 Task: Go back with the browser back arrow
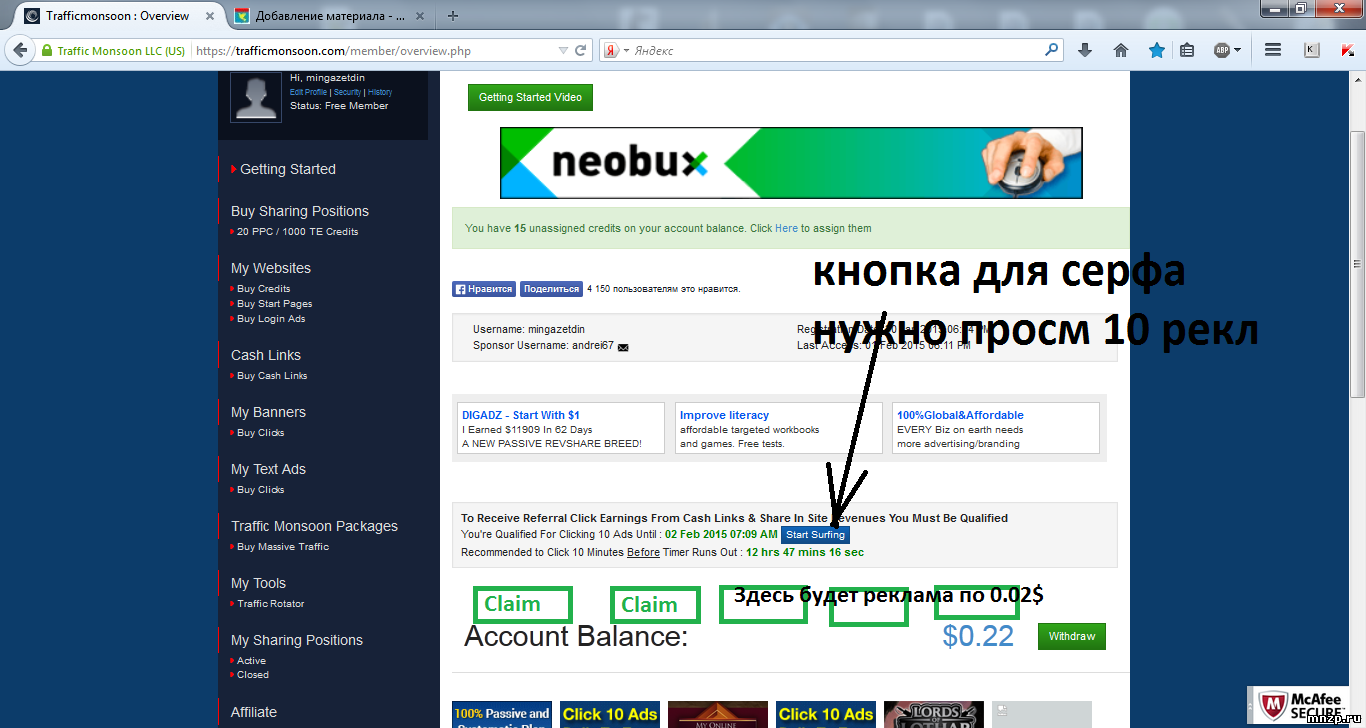tap(19, 50)
